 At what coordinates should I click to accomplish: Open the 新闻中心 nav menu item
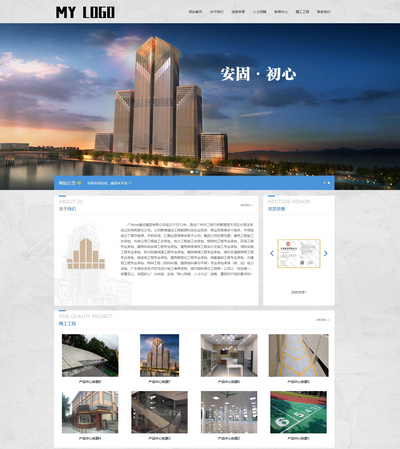point(281,12)
